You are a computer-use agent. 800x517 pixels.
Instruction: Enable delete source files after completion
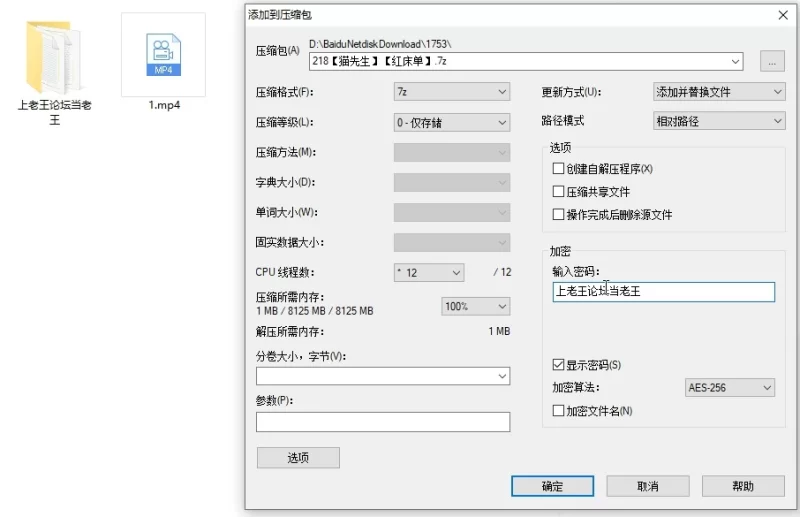559,215
